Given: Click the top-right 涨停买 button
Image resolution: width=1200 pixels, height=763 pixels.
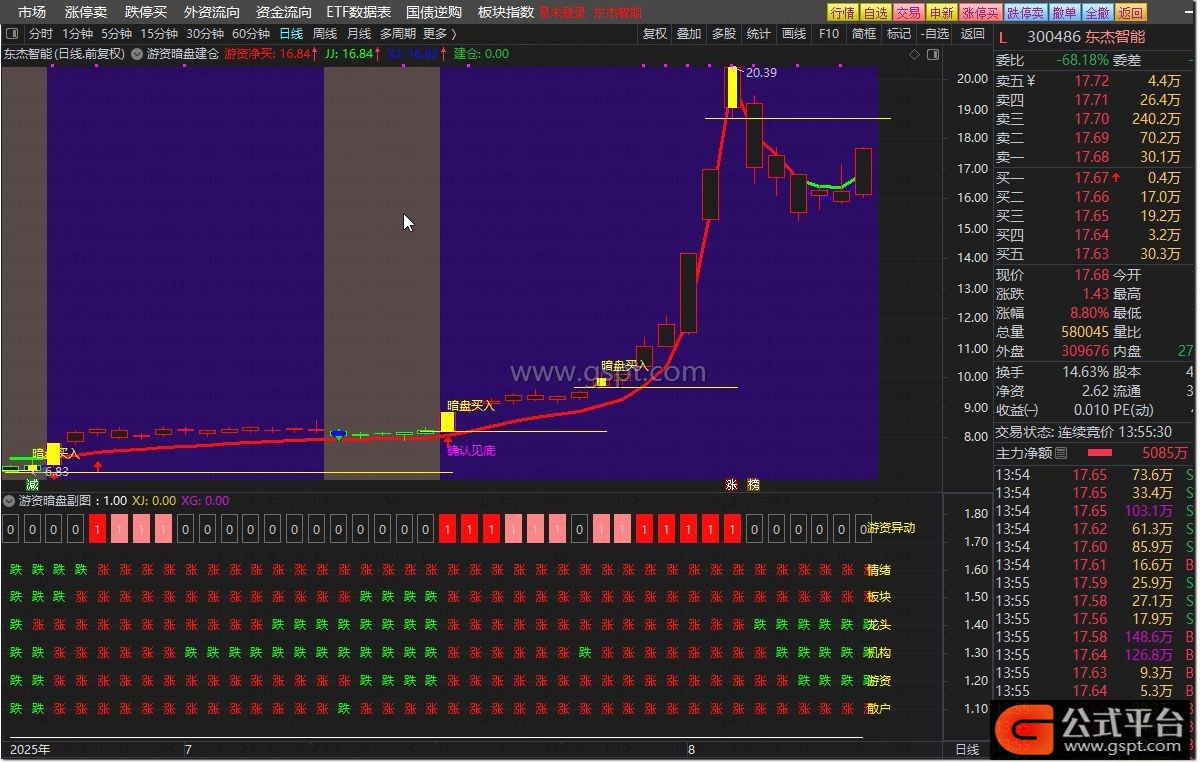Looking at the screenshot, I should tap(980, 13).
